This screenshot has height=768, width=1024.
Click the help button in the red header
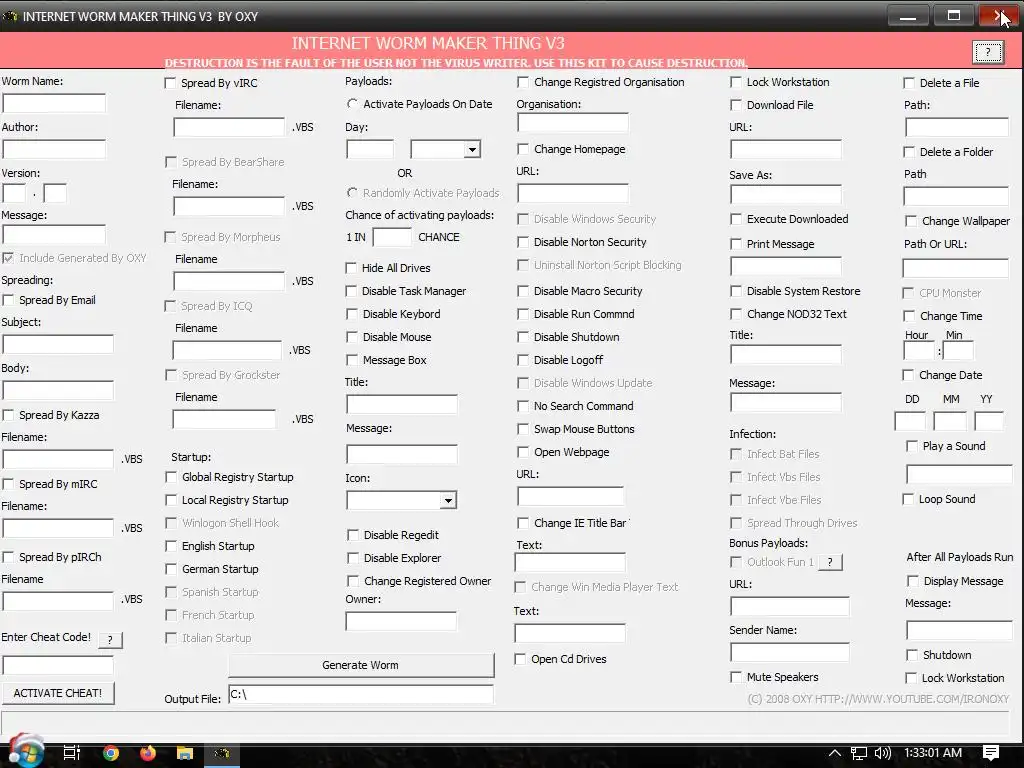[x=988, y=52]
